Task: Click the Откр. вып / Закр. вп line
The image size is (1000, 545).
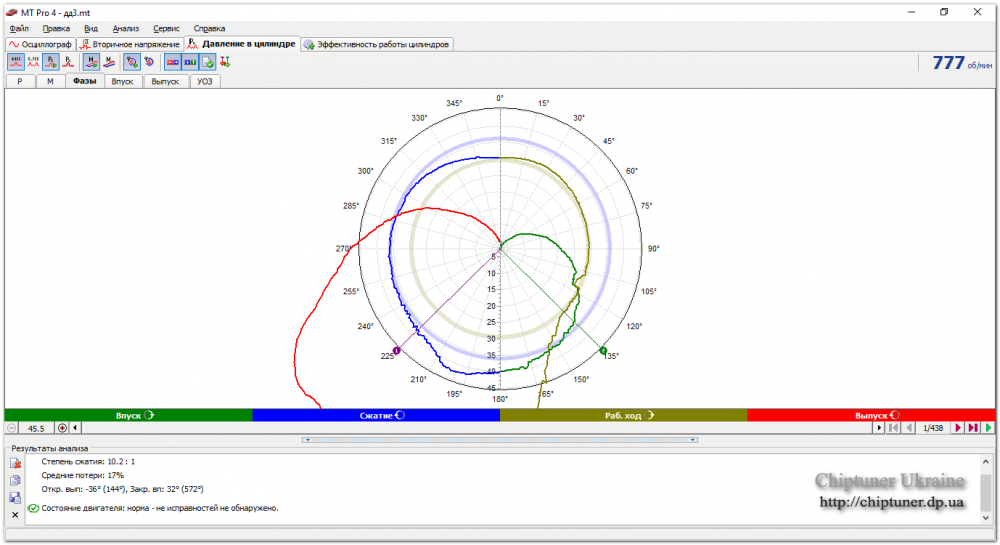Action: pyautogui.click(x=122, y=489)
